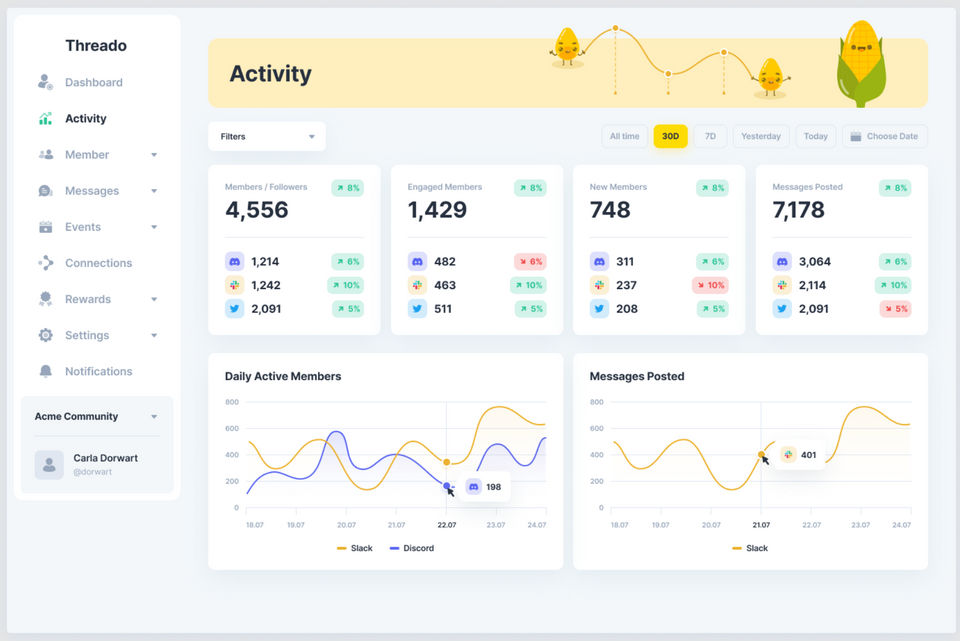Click the red 5% badge in Messages Posted card
Viewport: 960px width, 641px height.
tap(895, 309)
